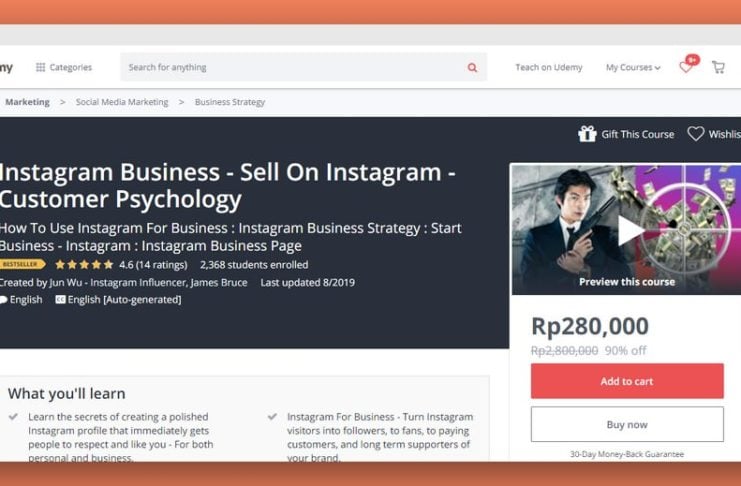Viewport: 741px width, 486px height.
Task: Add the course to cart
Action: tap(627, 381)
